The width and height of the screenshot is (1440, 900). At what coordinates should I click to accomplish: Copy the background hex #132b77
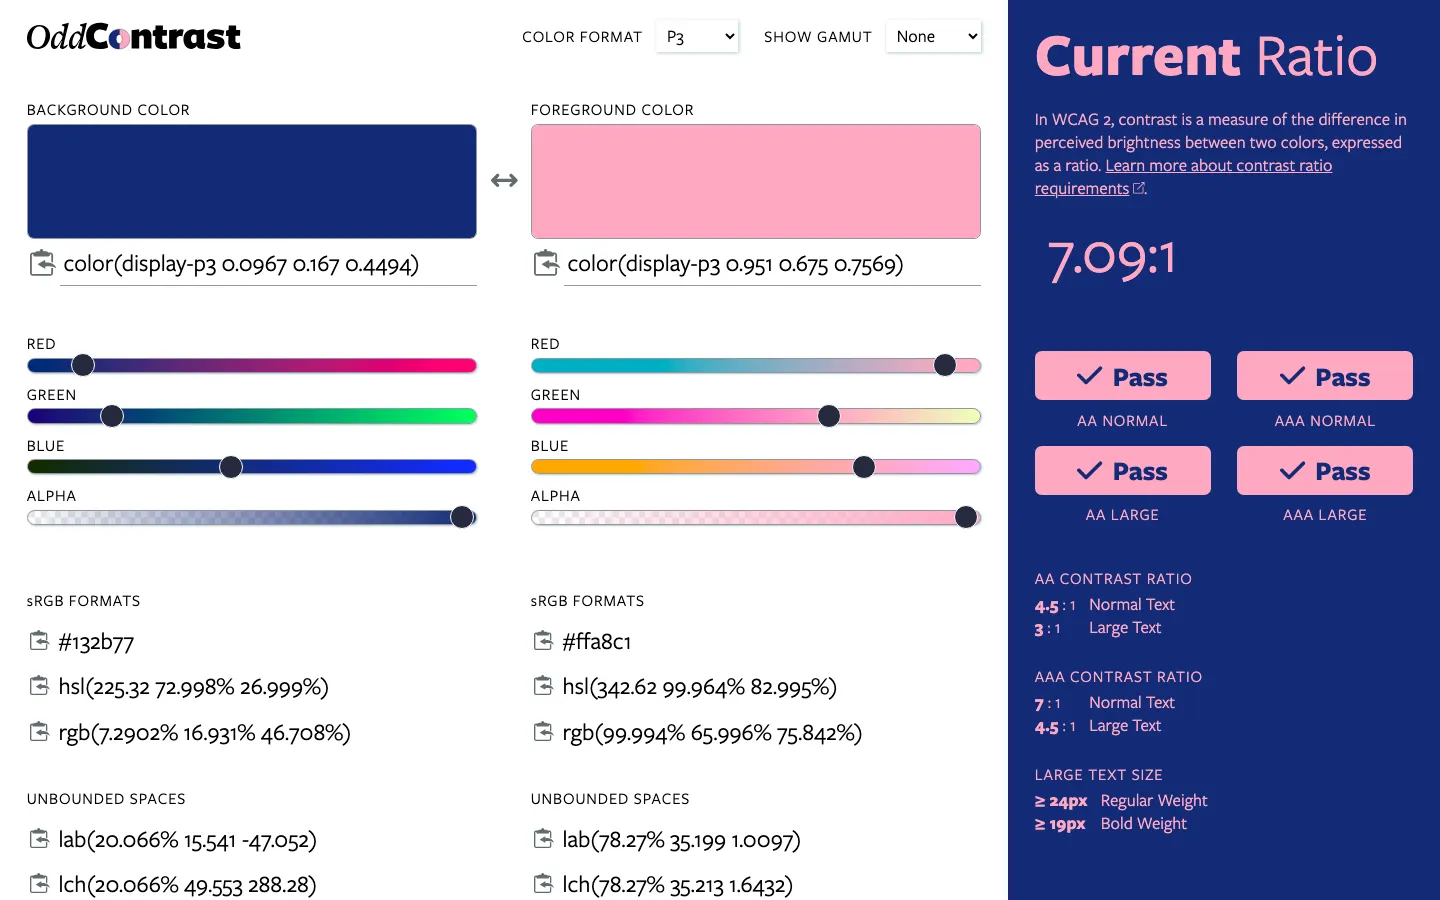coord(39,641)
